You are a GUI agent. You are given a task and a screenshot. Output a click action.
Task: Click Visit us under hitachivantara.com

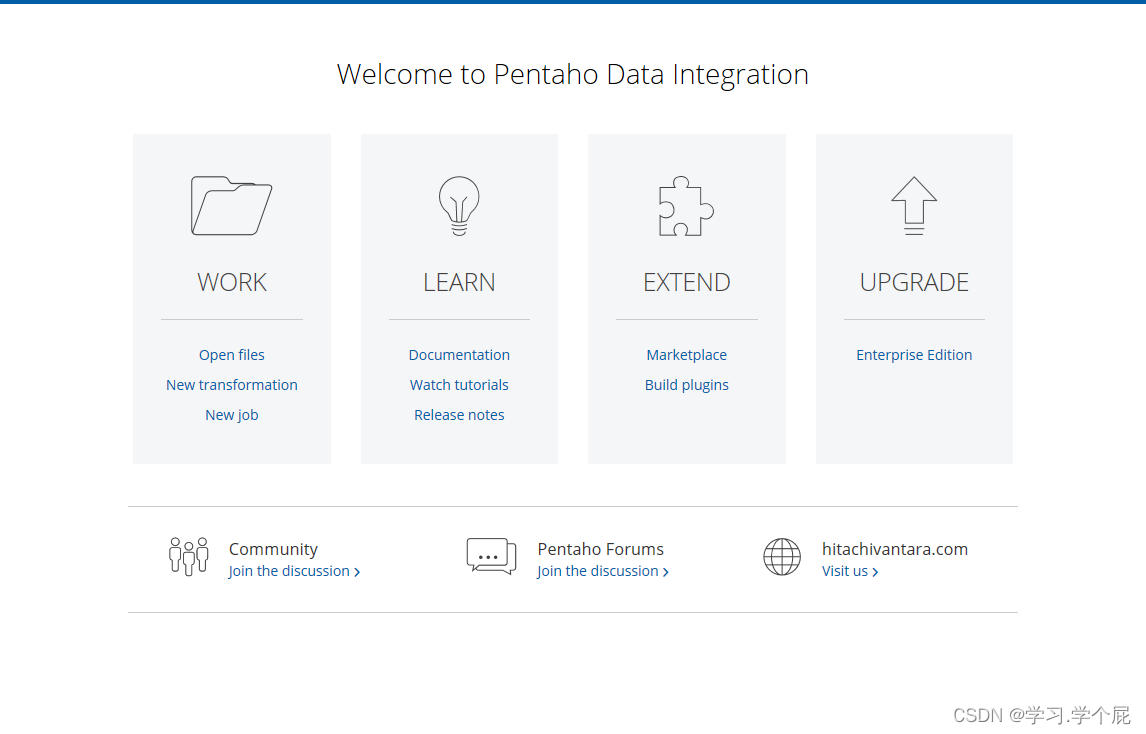[850, 571]
